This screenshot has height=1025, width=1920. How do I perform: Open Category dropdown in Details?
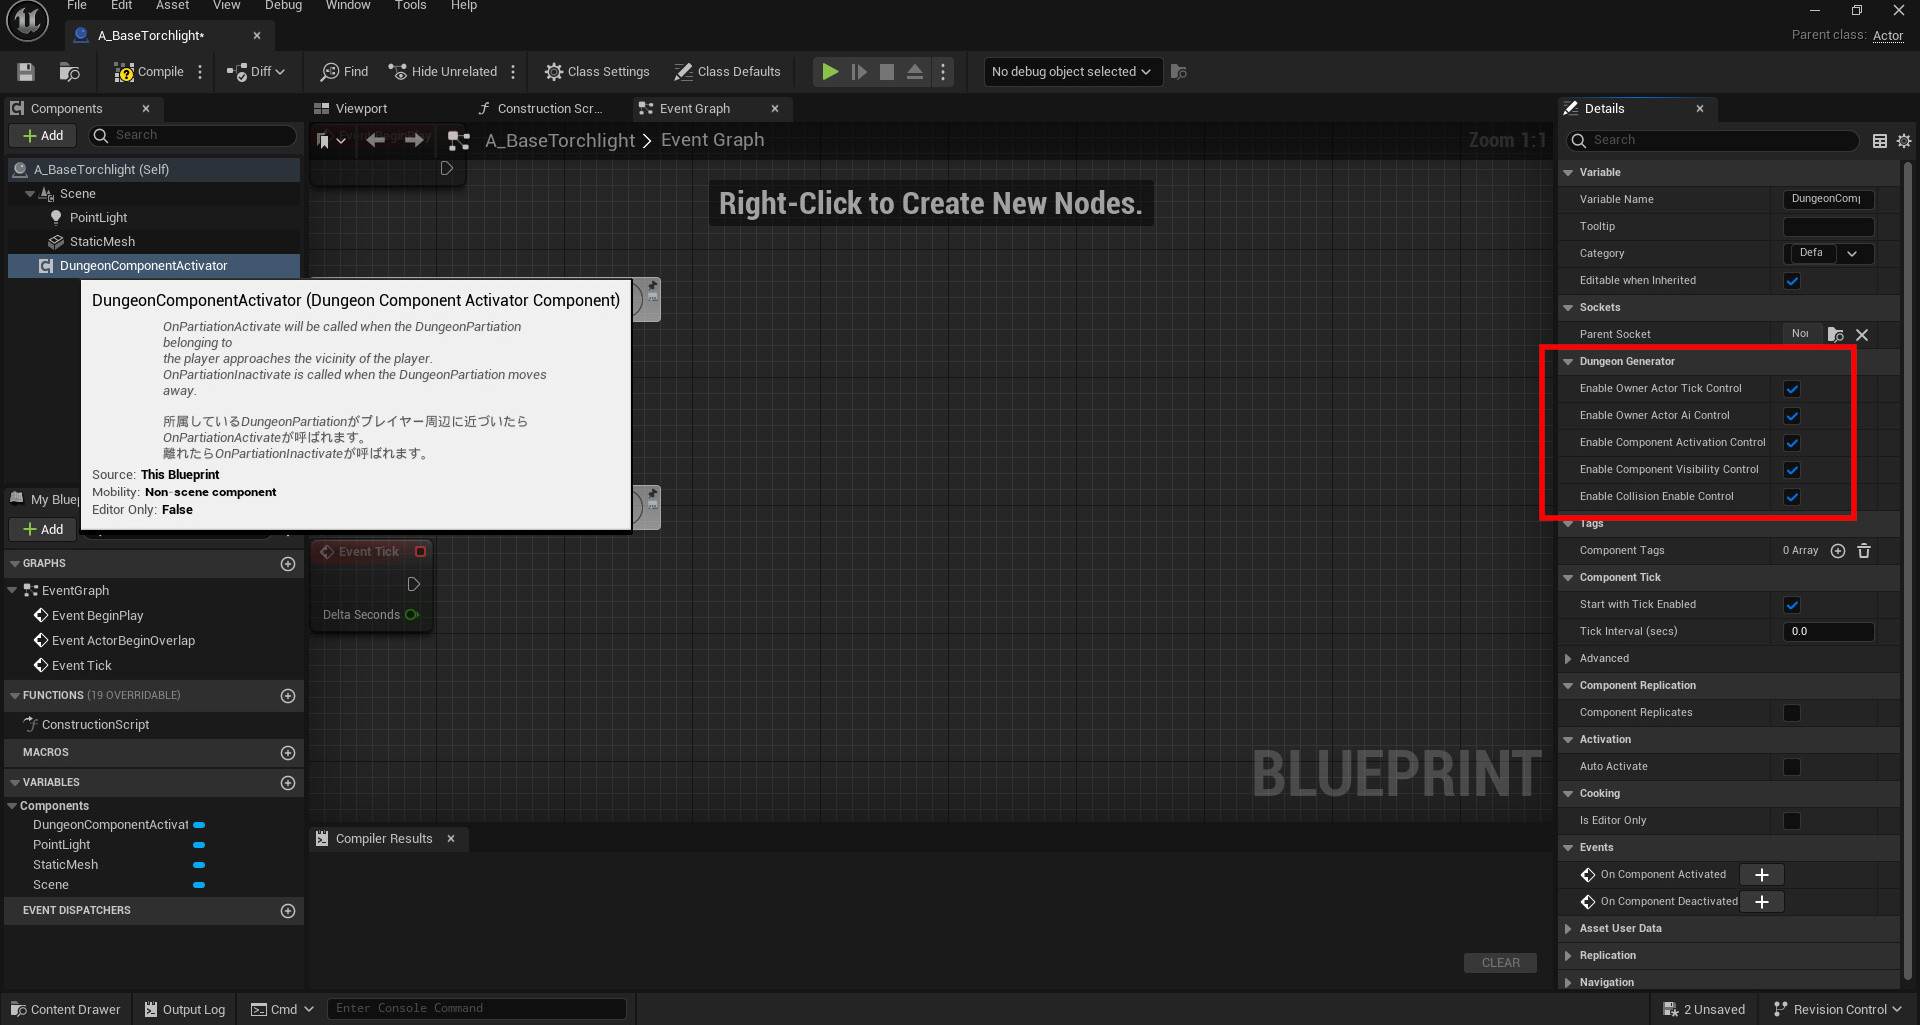click(x=1852, y=254)
